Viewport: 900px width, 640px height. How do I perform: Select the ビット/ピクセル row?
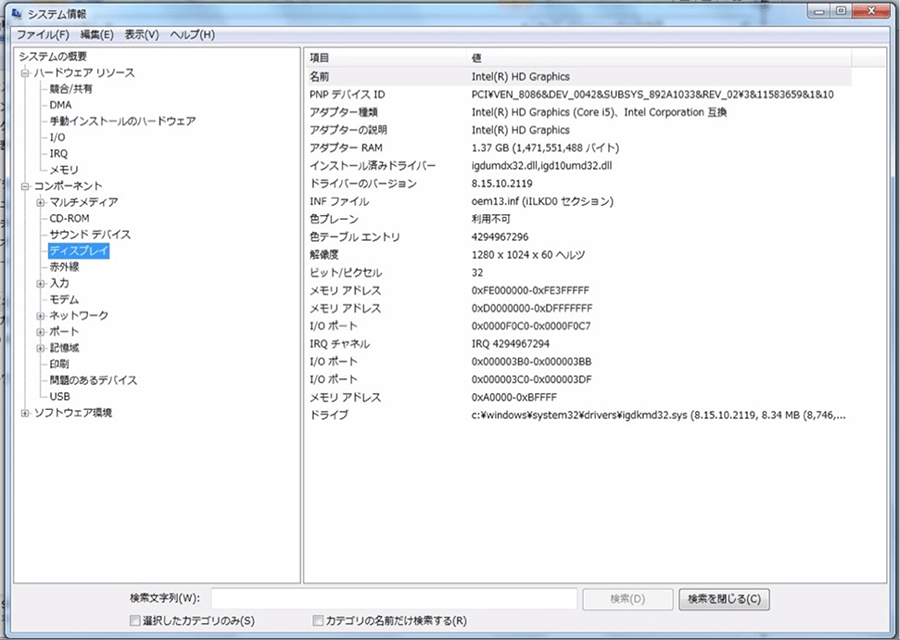tap(579, 272)
